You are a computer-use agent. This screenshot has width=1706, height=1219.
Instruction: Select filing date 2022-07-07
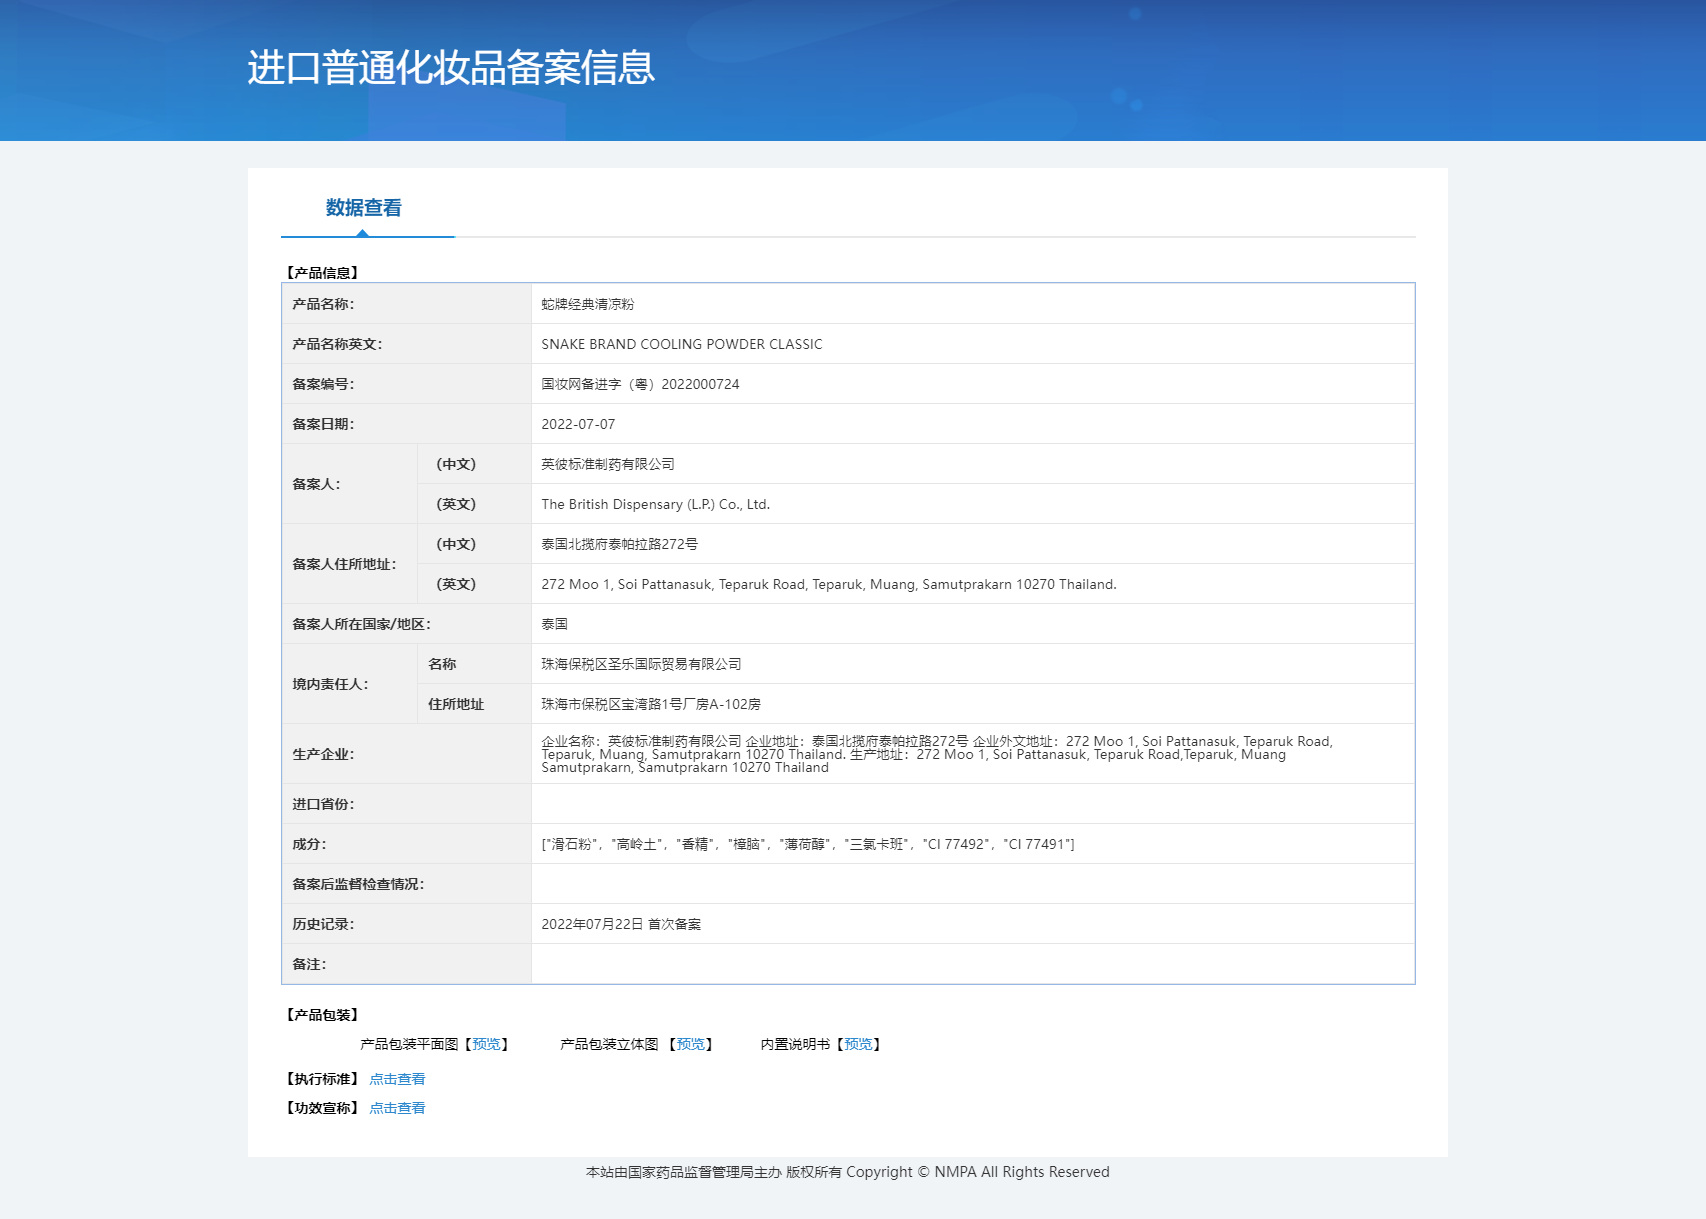tap(578, 424)
